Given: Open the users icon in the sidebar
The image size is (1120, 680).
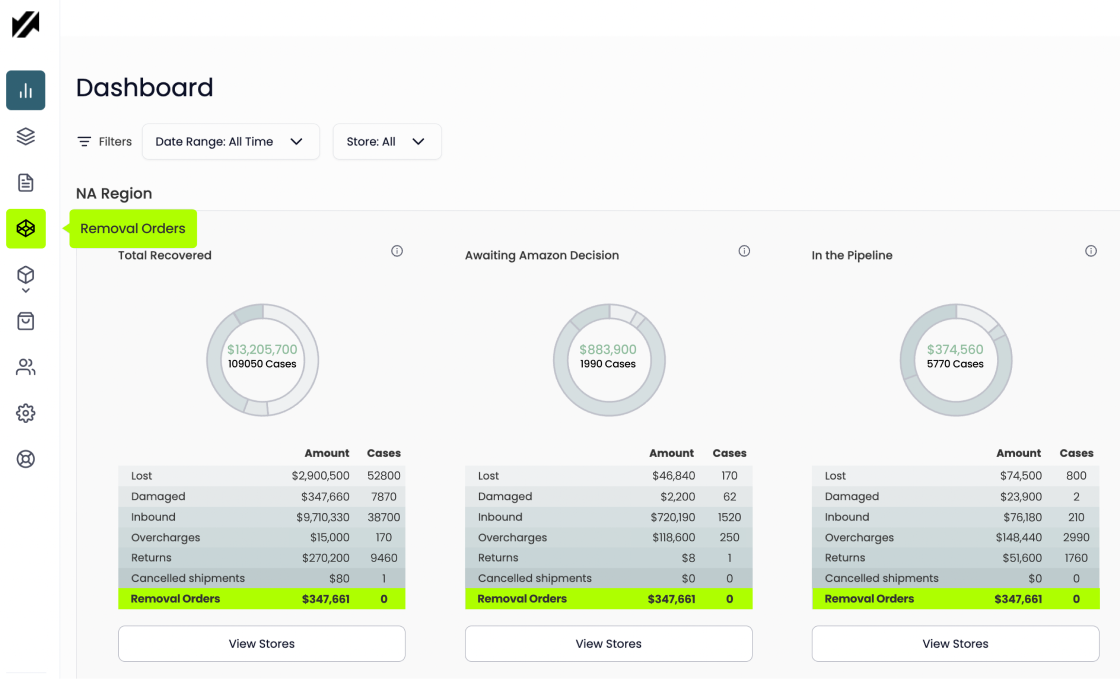Looking at the screenshot, I should 25,366.
